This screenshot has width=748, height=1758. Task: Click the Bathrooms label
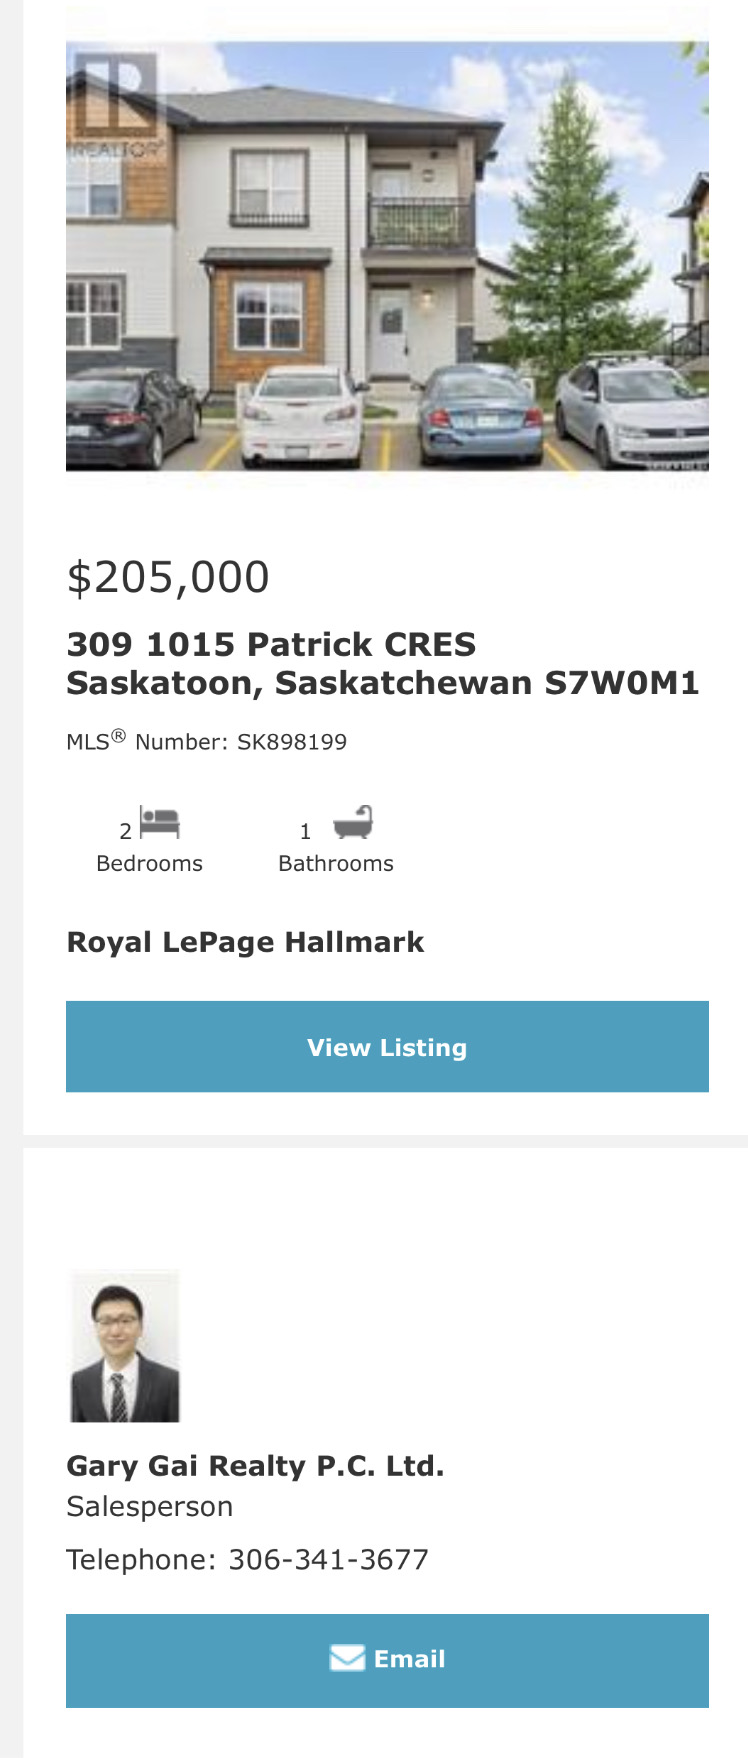(335, 863)
